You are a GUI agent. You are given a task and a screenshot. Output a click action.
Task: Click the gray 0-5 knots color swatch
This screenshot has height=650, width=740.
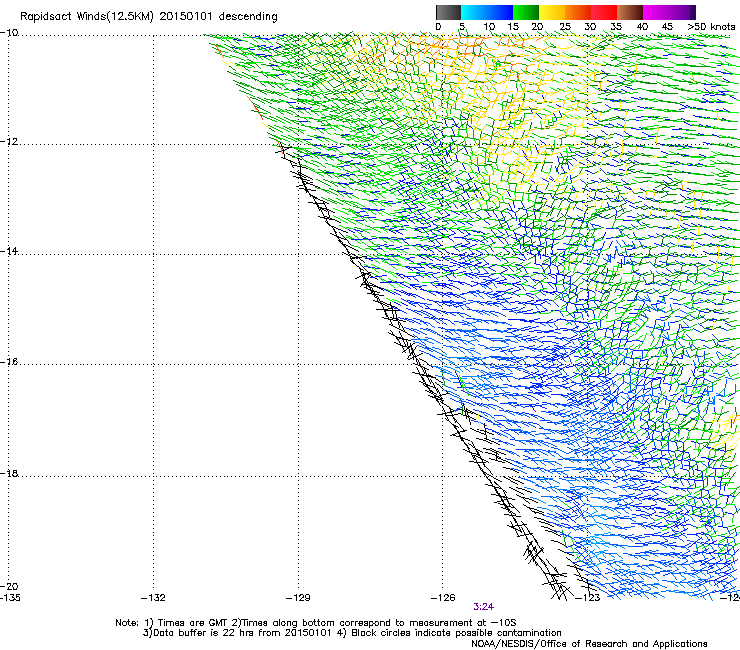[448, 12]
